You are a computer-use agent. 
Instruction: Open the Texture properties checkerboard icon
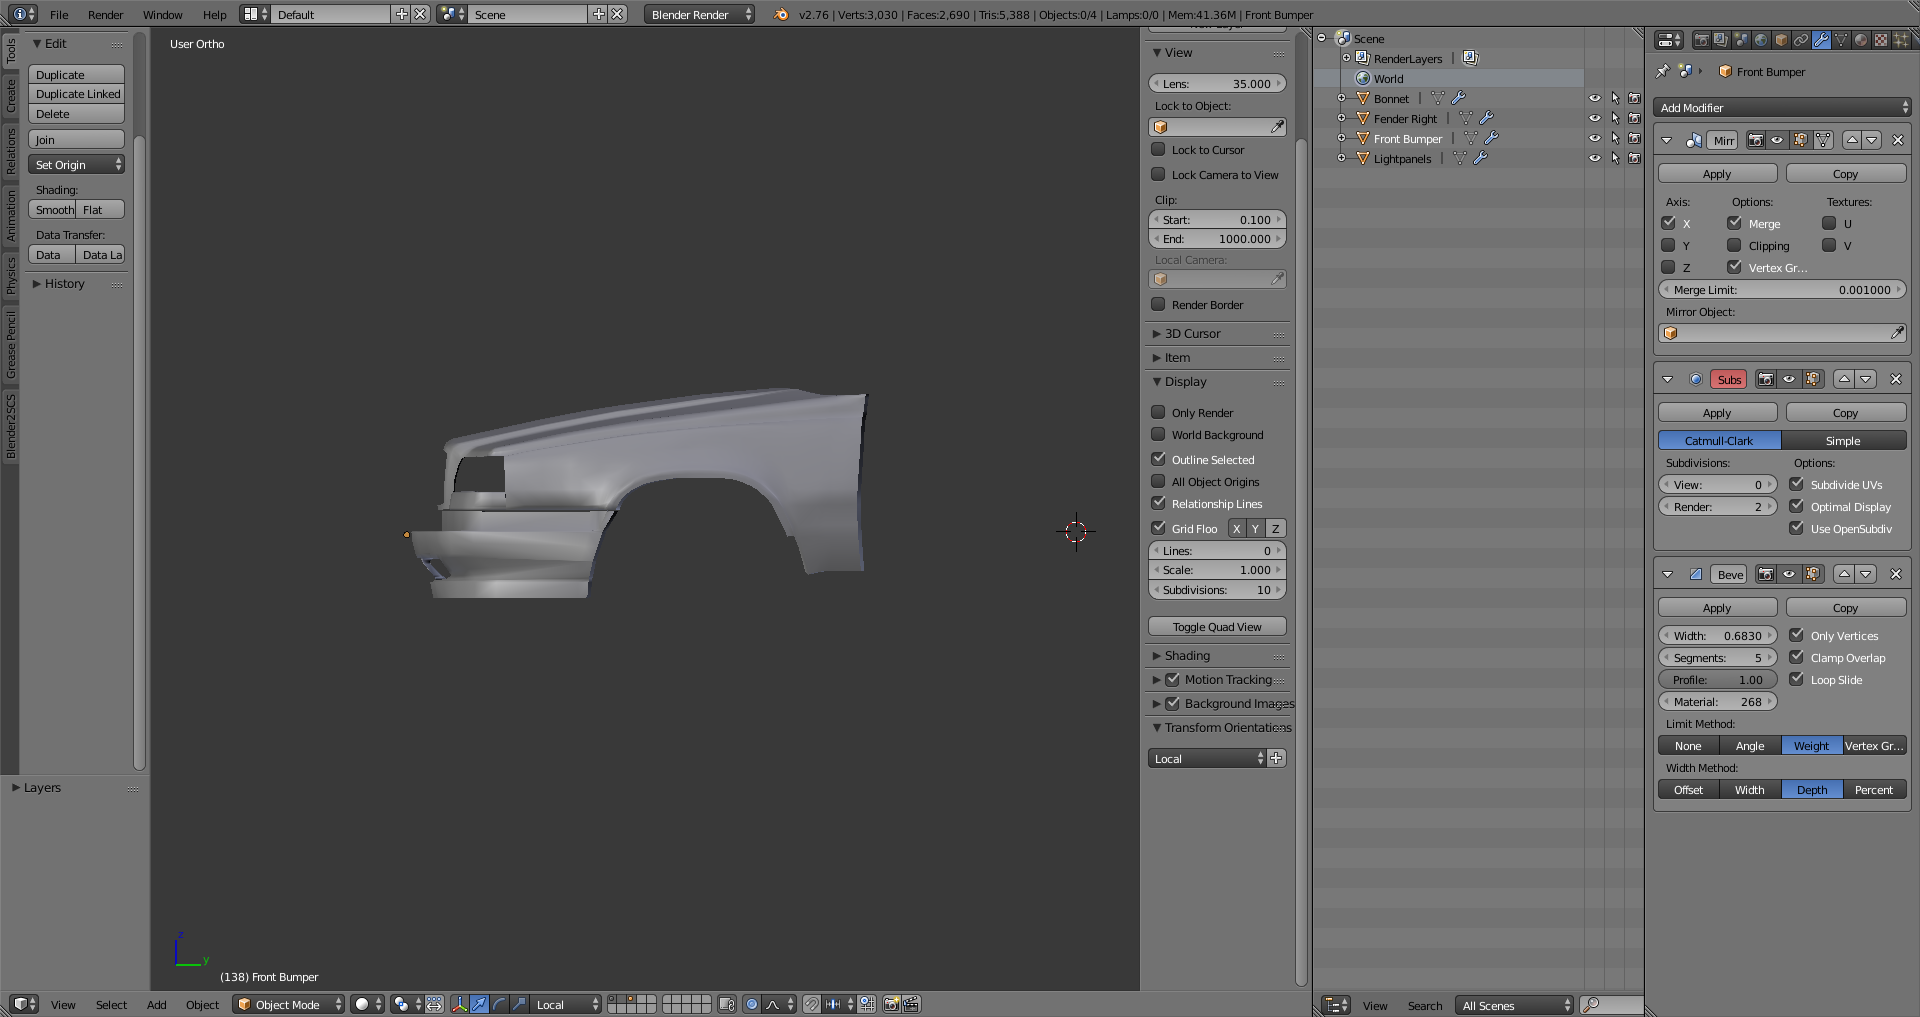tap(1881, 40)
